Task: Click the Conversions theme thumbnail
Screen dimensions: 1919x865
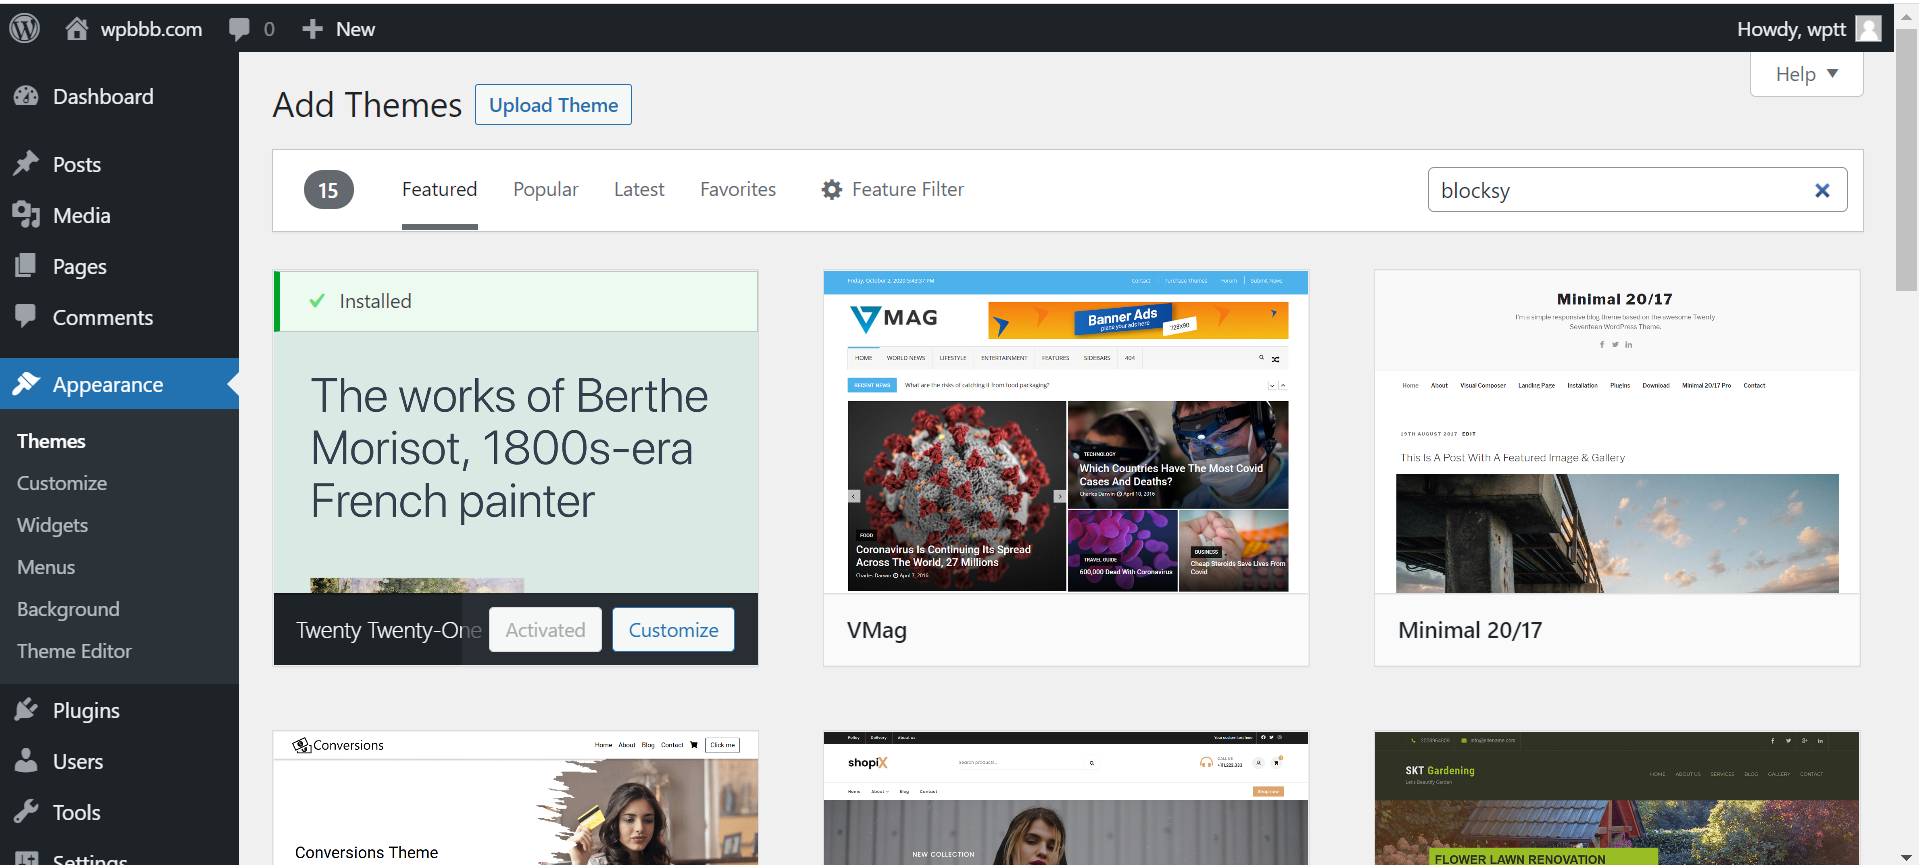Action: [516, 798]
